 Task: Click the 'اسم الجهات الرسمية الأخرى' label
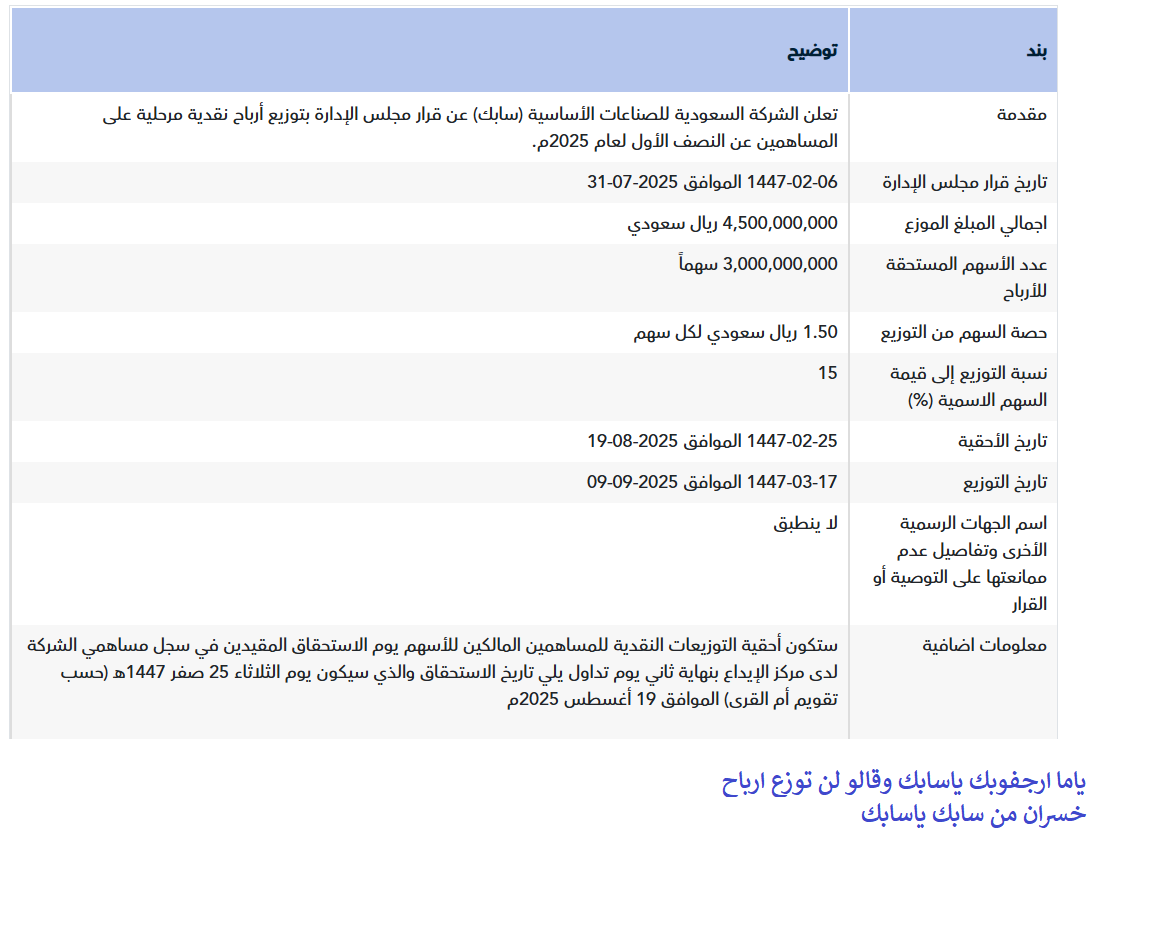960,564
